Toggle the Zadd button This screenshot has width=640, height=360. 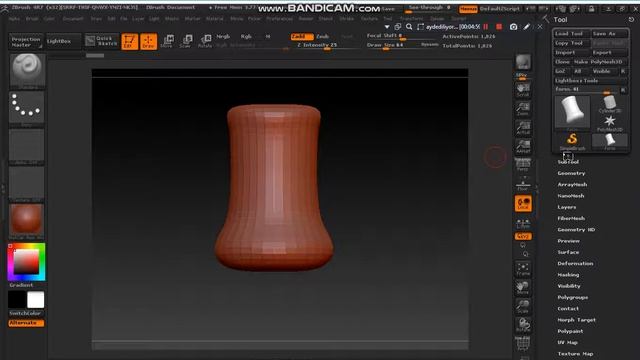(x=302, y=36)
